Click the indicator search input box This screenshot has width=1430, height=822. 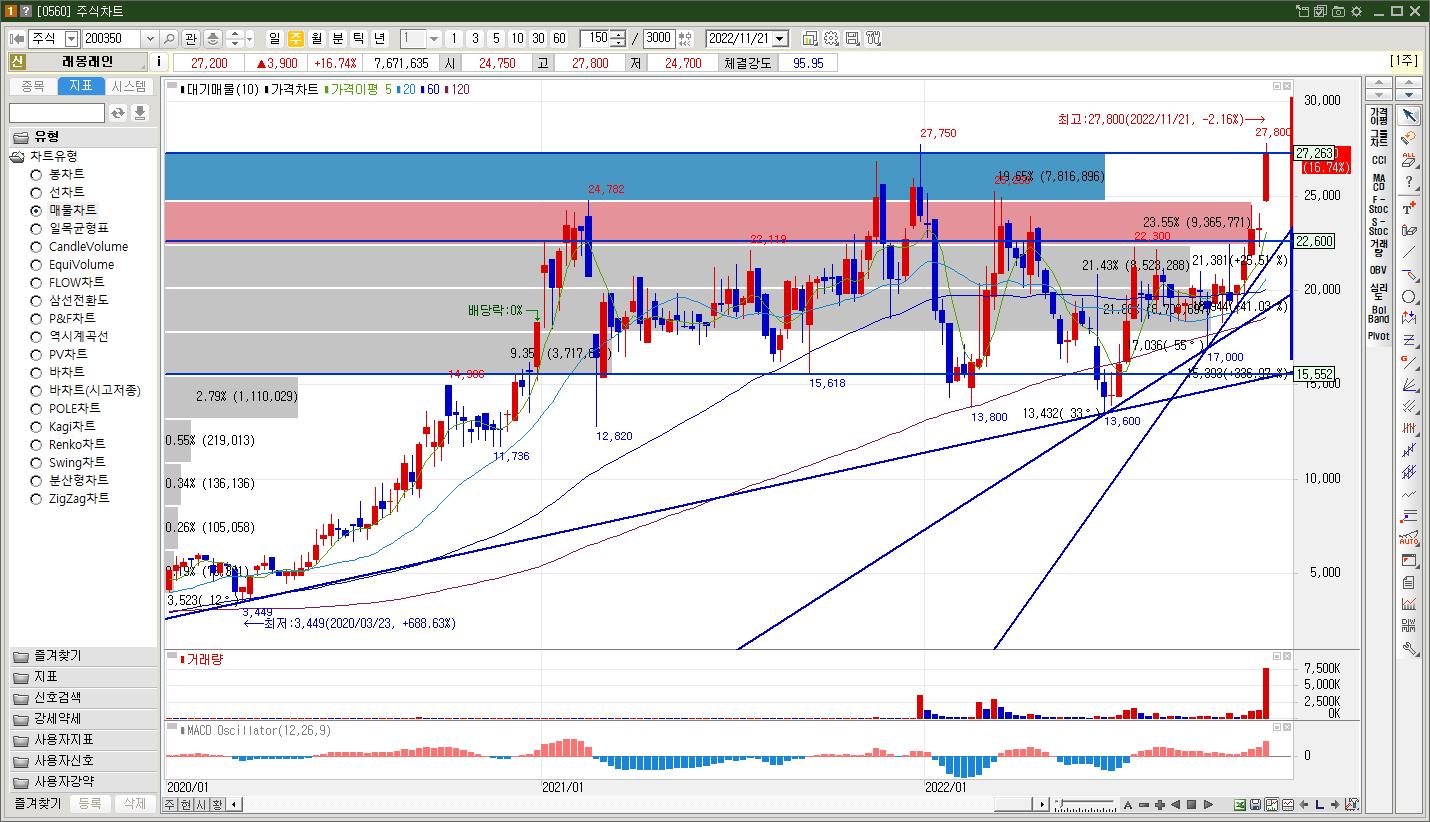tap(57, 113)
